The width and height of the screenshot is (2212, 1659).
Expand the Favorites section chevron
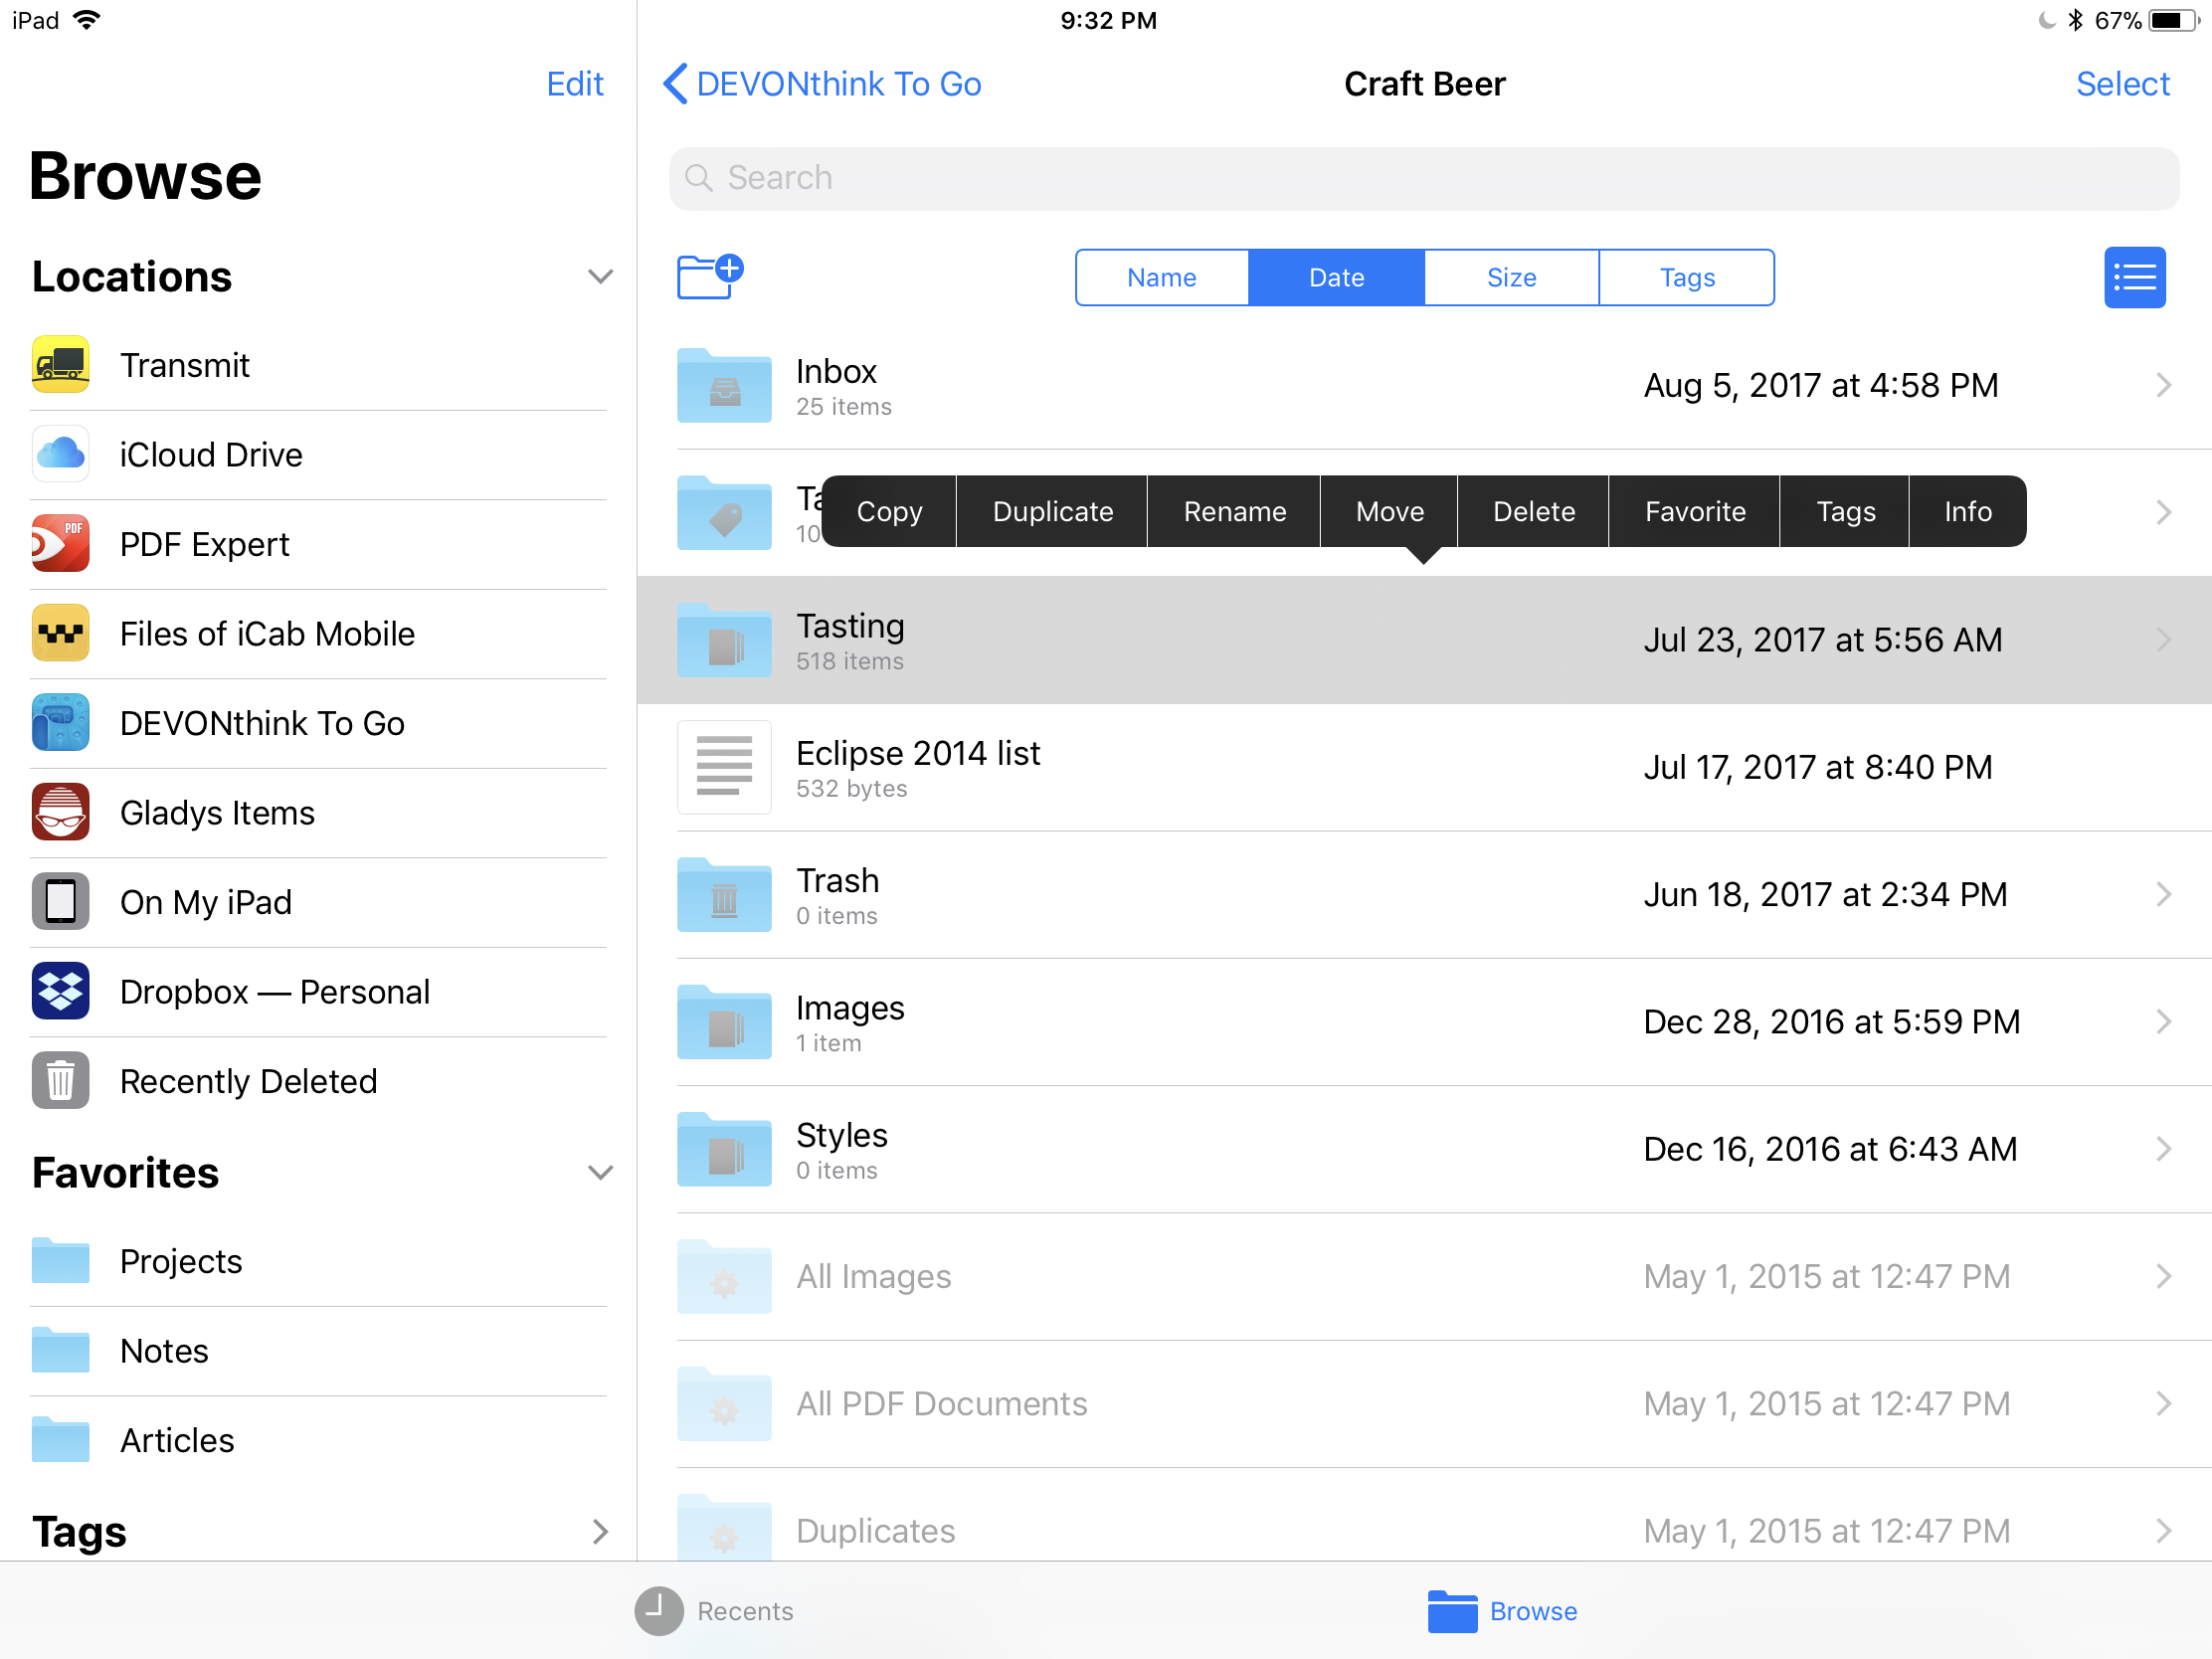[598, 1173]
